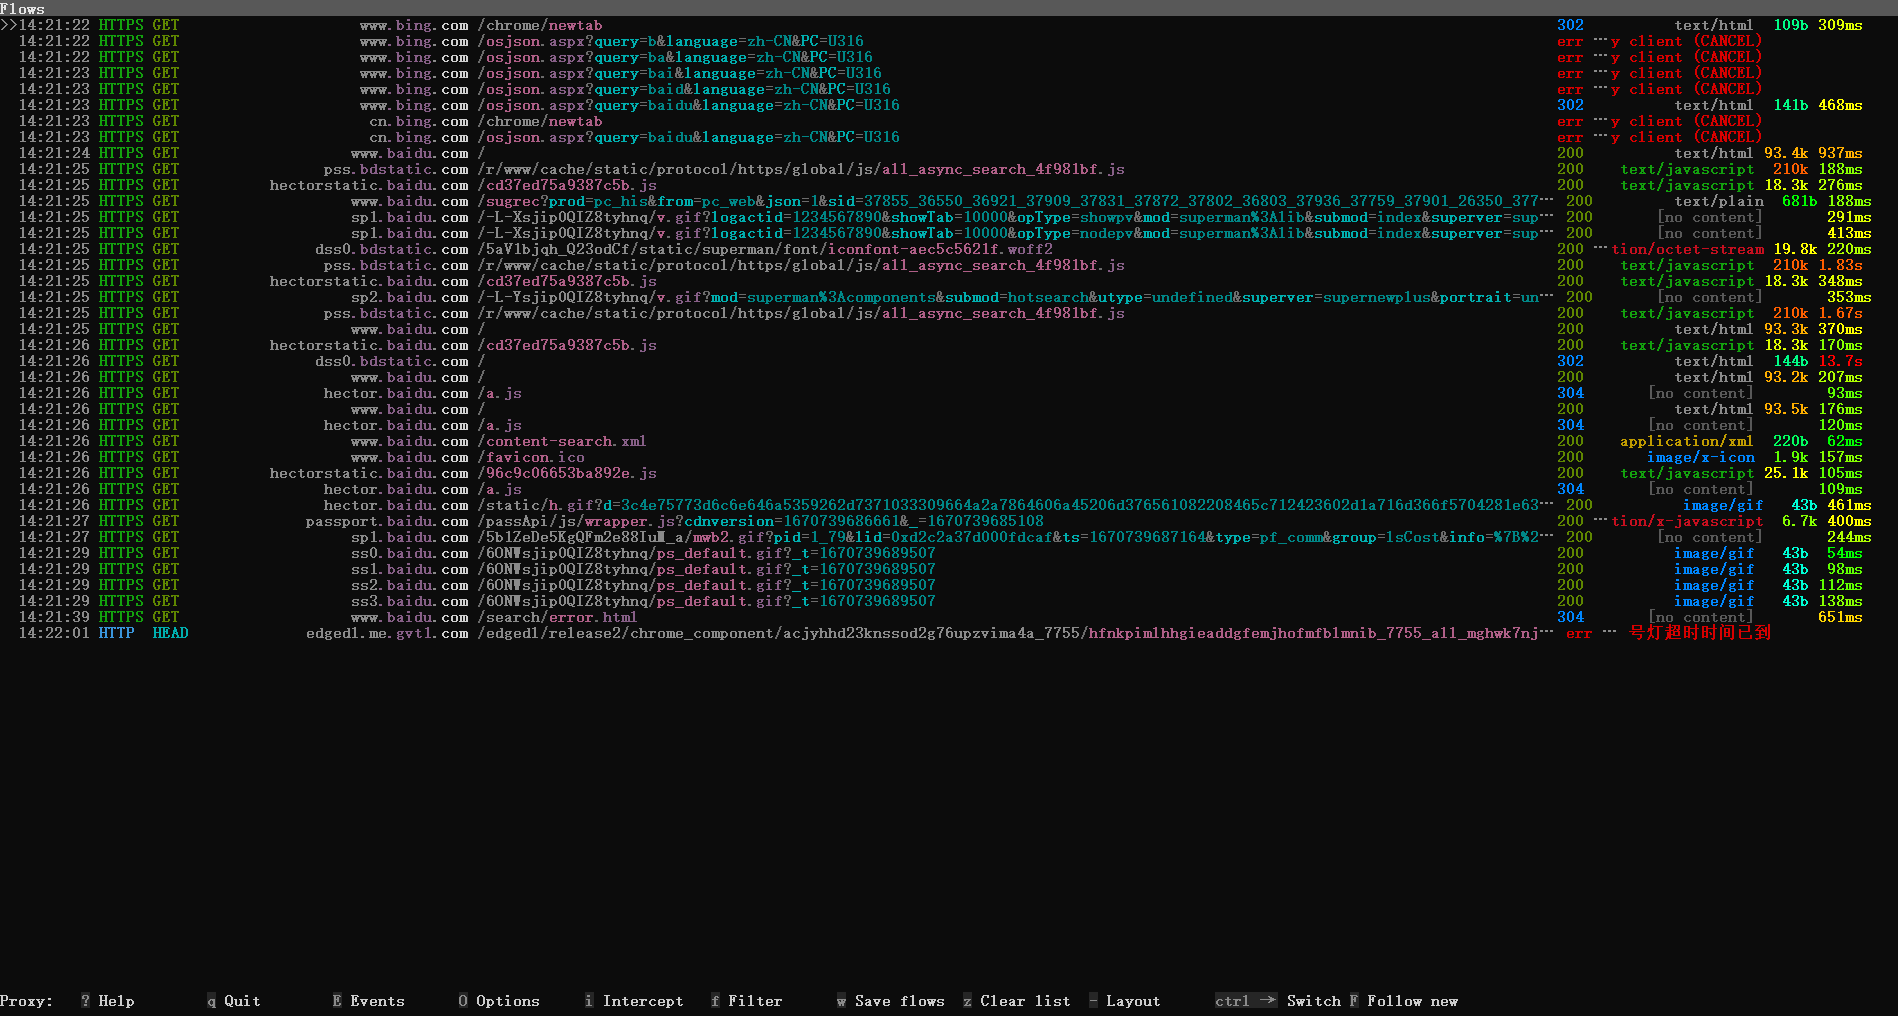Click the Filter shortcut
1898x1016 pixels.
tap(746, 1001)
